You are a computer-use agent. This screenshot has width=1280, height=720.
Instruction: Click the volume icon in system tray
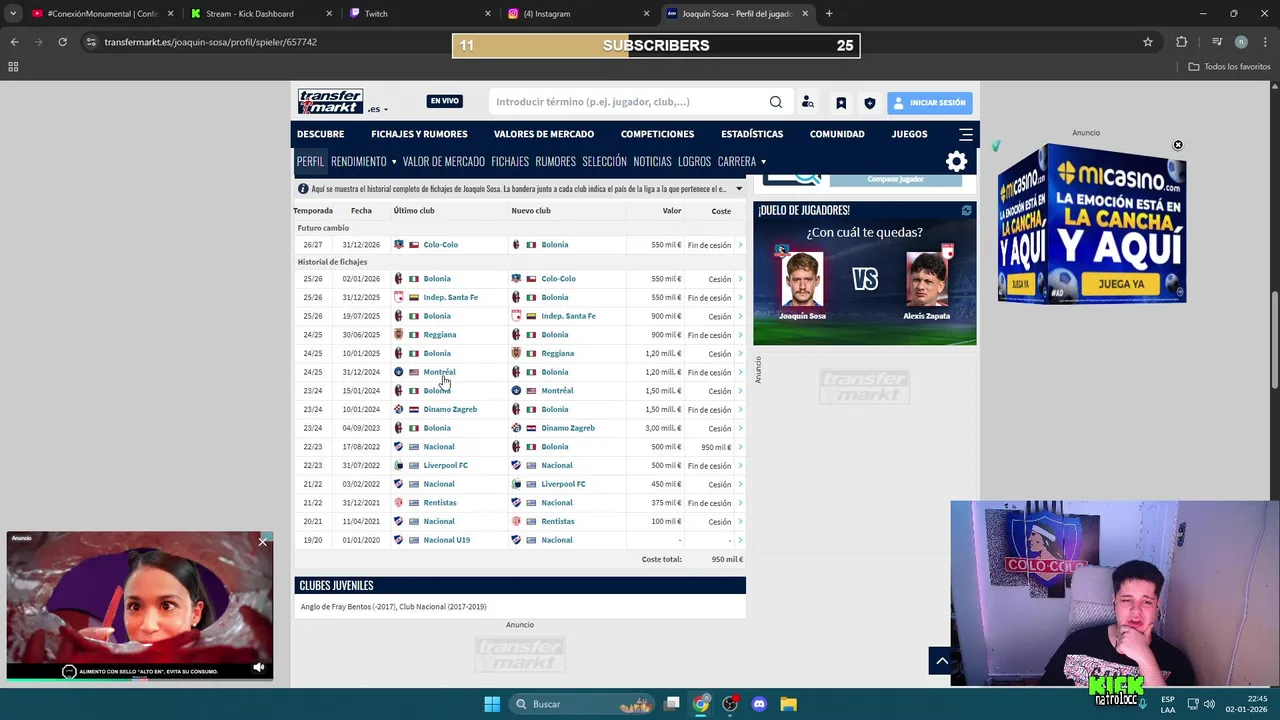tap(1209, 704)
